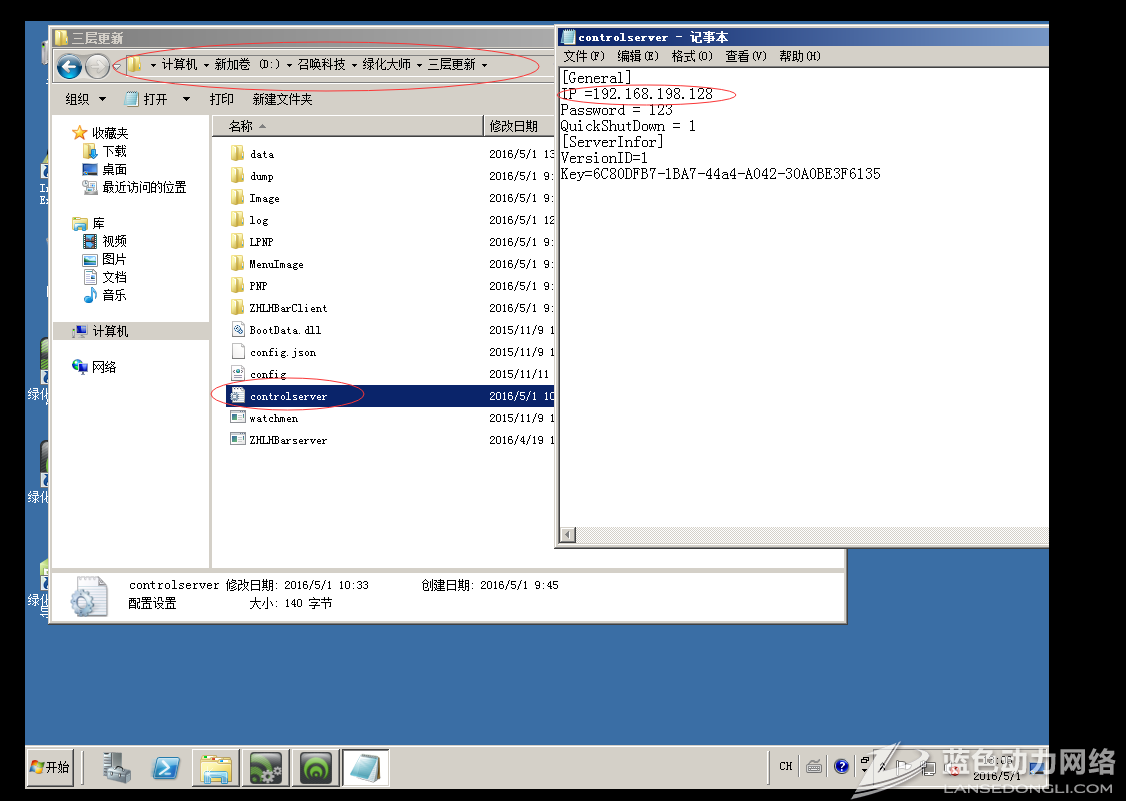
Task: Open the 文件(F) menu in Notepad
Action: pos(583,56)
